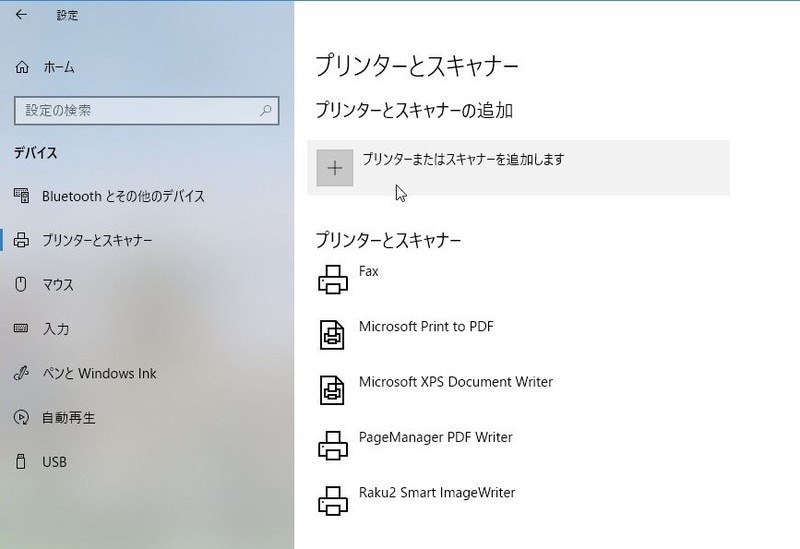
Task: Click the XPS Document Writer icon
Action: point(332,390)
